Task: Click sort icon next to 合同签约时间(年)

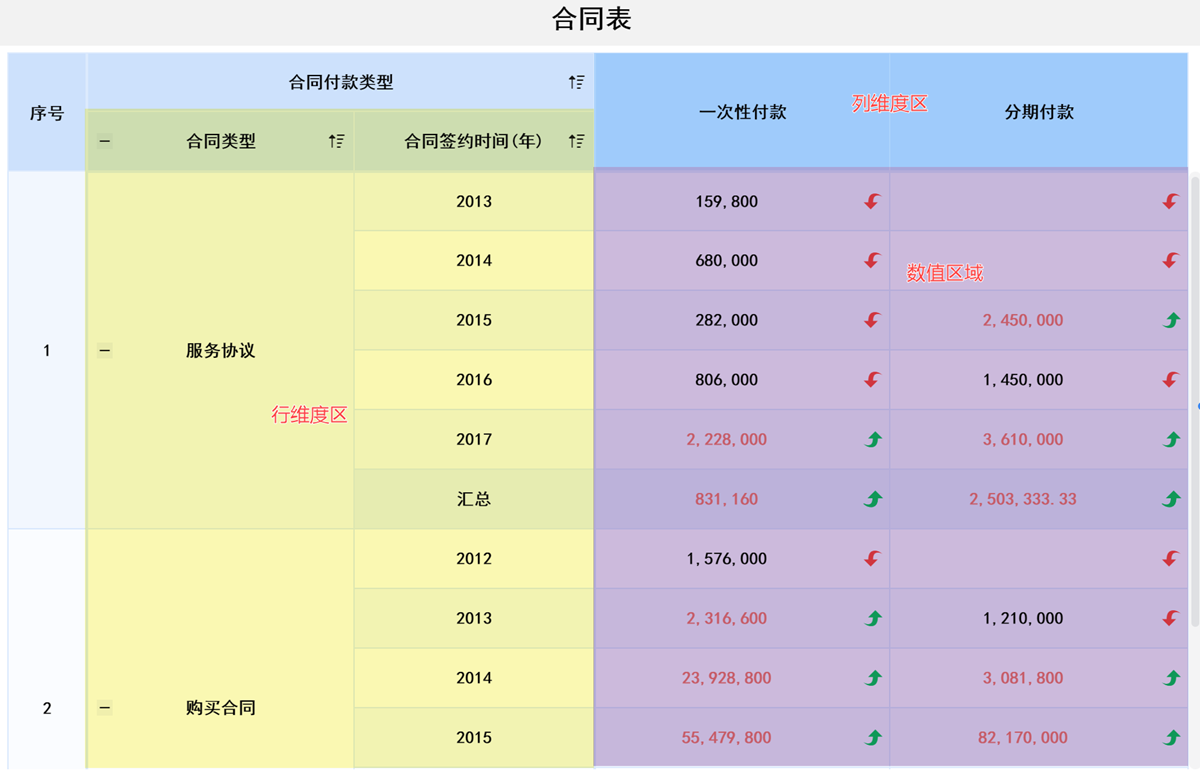Action: [576, 141]
